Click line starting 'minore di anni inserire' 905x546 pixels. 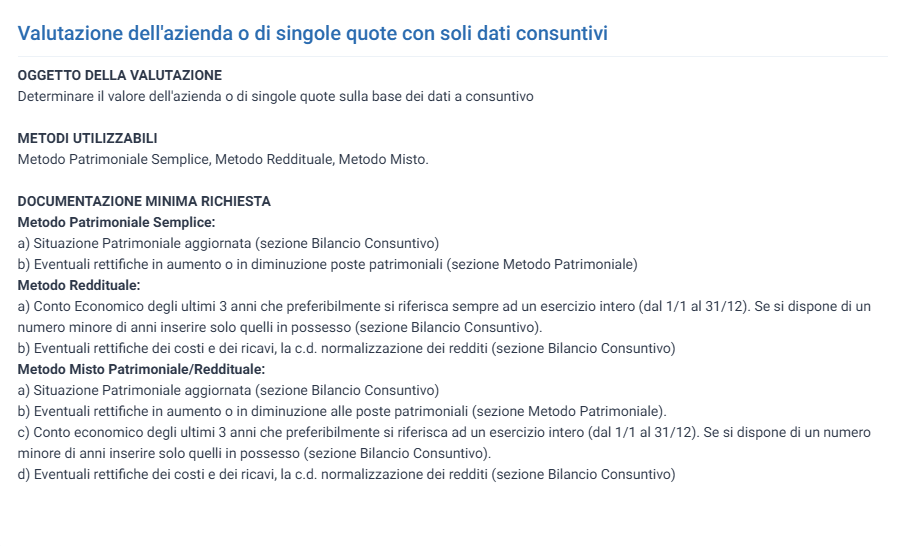pyautogui.click(x=254, y=454)
